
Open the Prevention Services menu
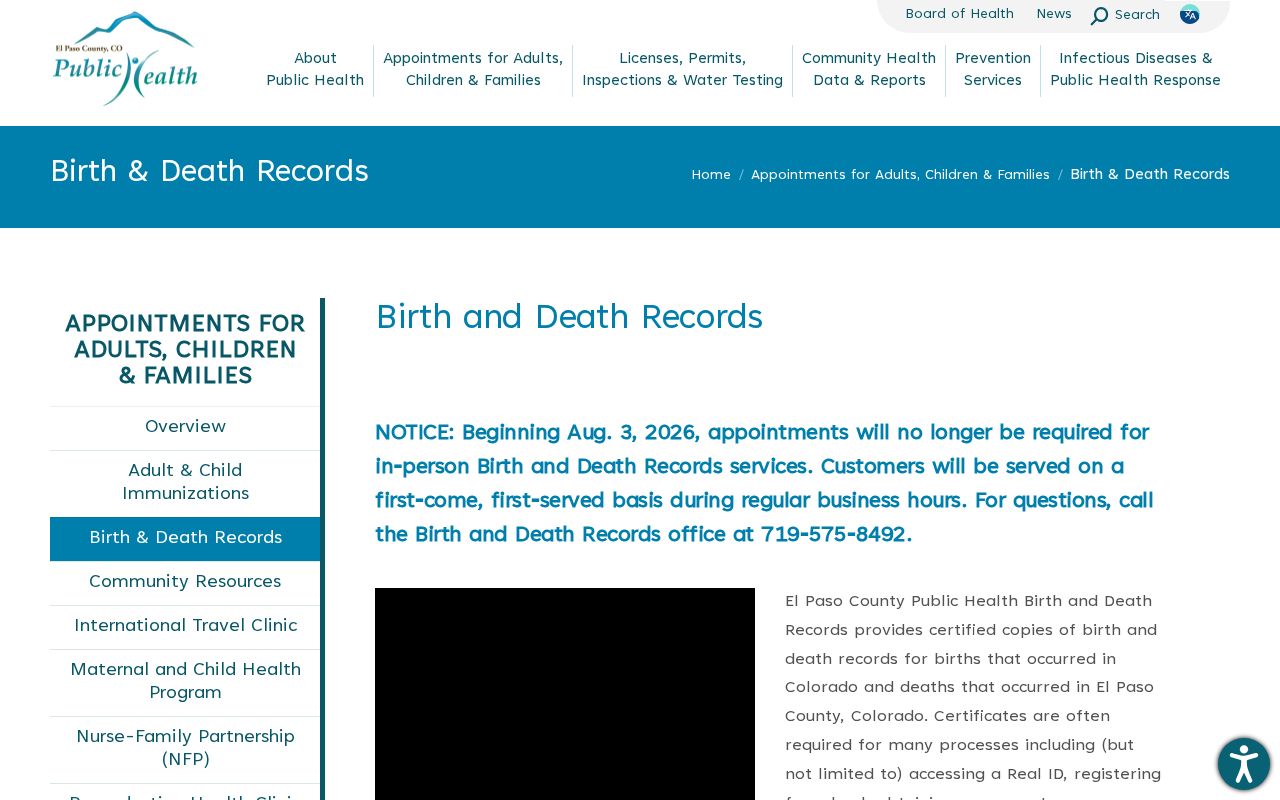(x=993, y=69)
